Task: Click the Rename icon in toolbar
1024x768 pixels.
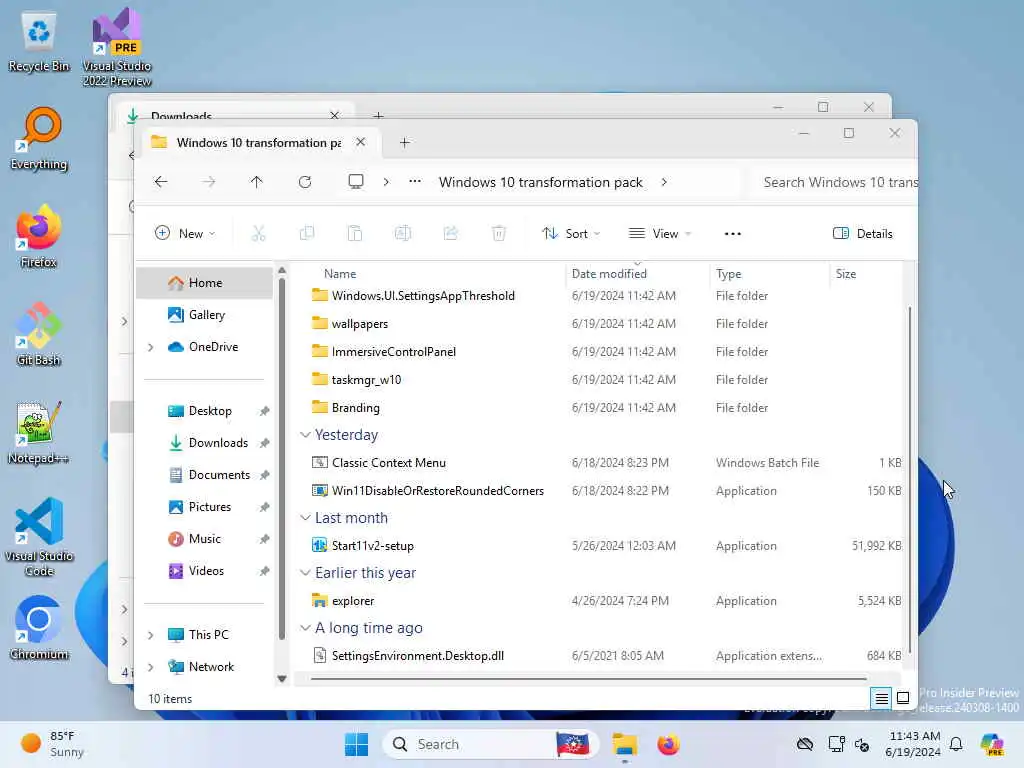Action: 402,233
